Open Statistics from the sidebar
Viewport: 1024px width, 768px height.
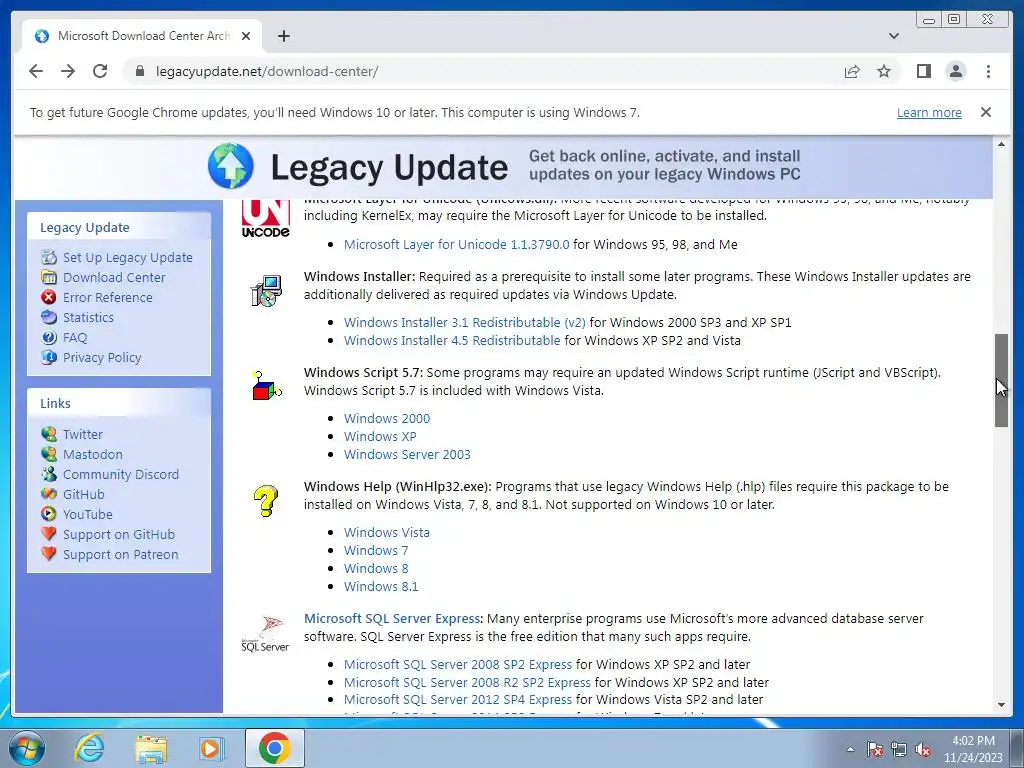[88, 317]
